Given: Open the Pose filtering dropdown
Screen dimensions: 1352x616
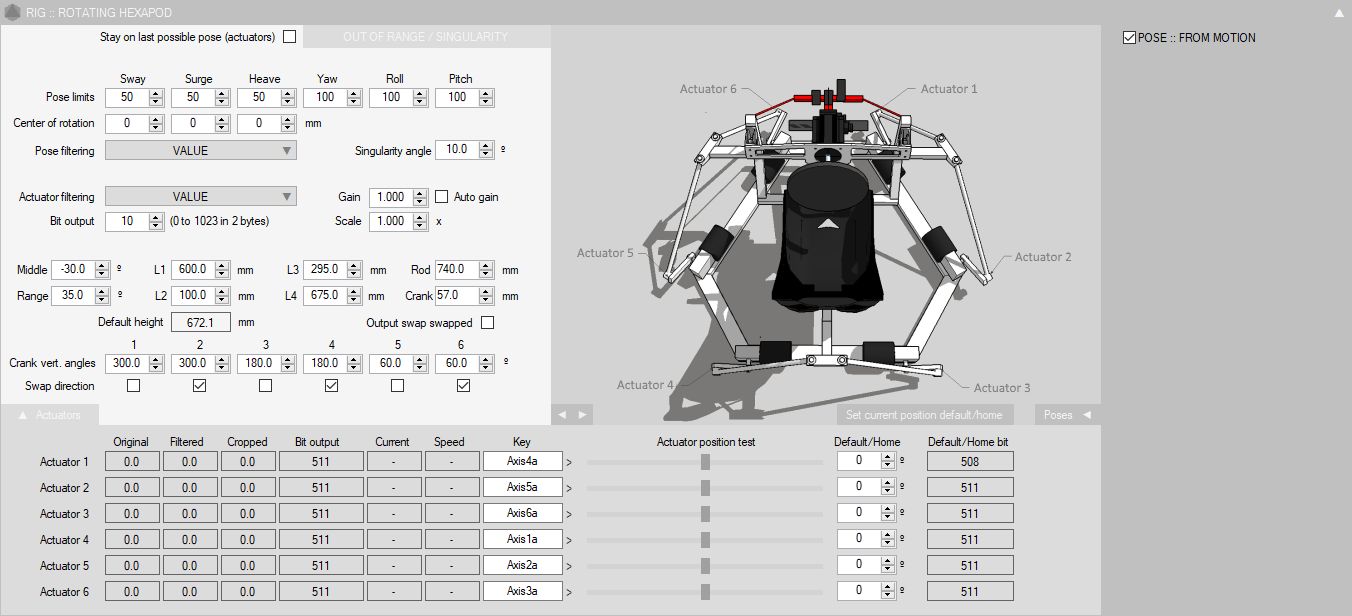Looking at the screenshot, I should pyautogui.click(x=200, y=150).
